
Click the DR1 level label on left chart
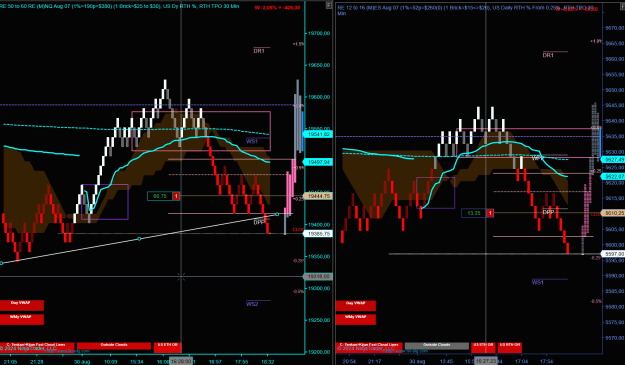(x=259, y=51)
